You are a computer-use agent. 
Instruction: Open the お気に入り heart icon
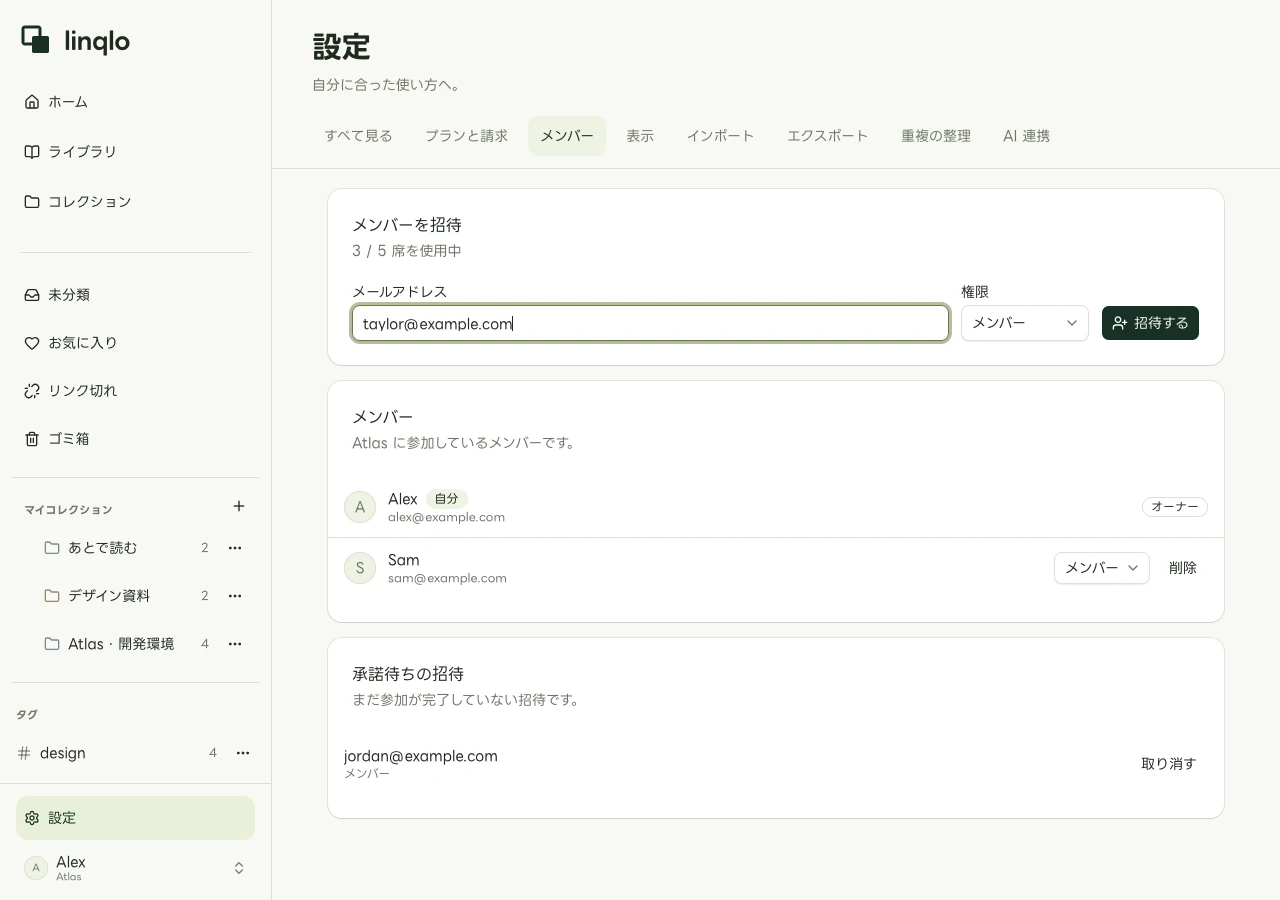click(32, 343)
